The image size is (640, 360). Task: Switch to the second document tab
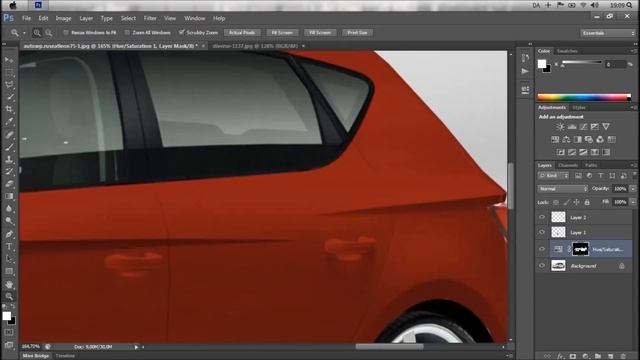click(x=256, y=46)
